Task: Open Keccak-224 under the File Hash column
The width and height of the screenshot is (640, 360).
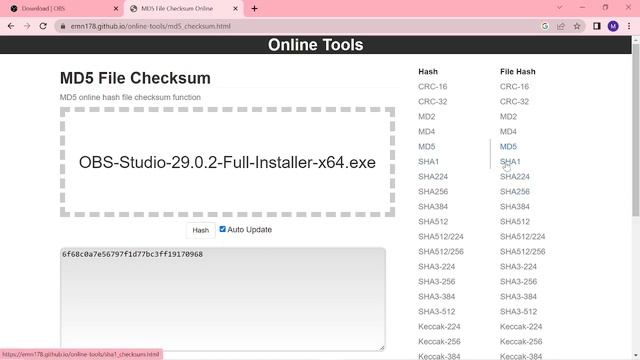Action: click(521, 327)
